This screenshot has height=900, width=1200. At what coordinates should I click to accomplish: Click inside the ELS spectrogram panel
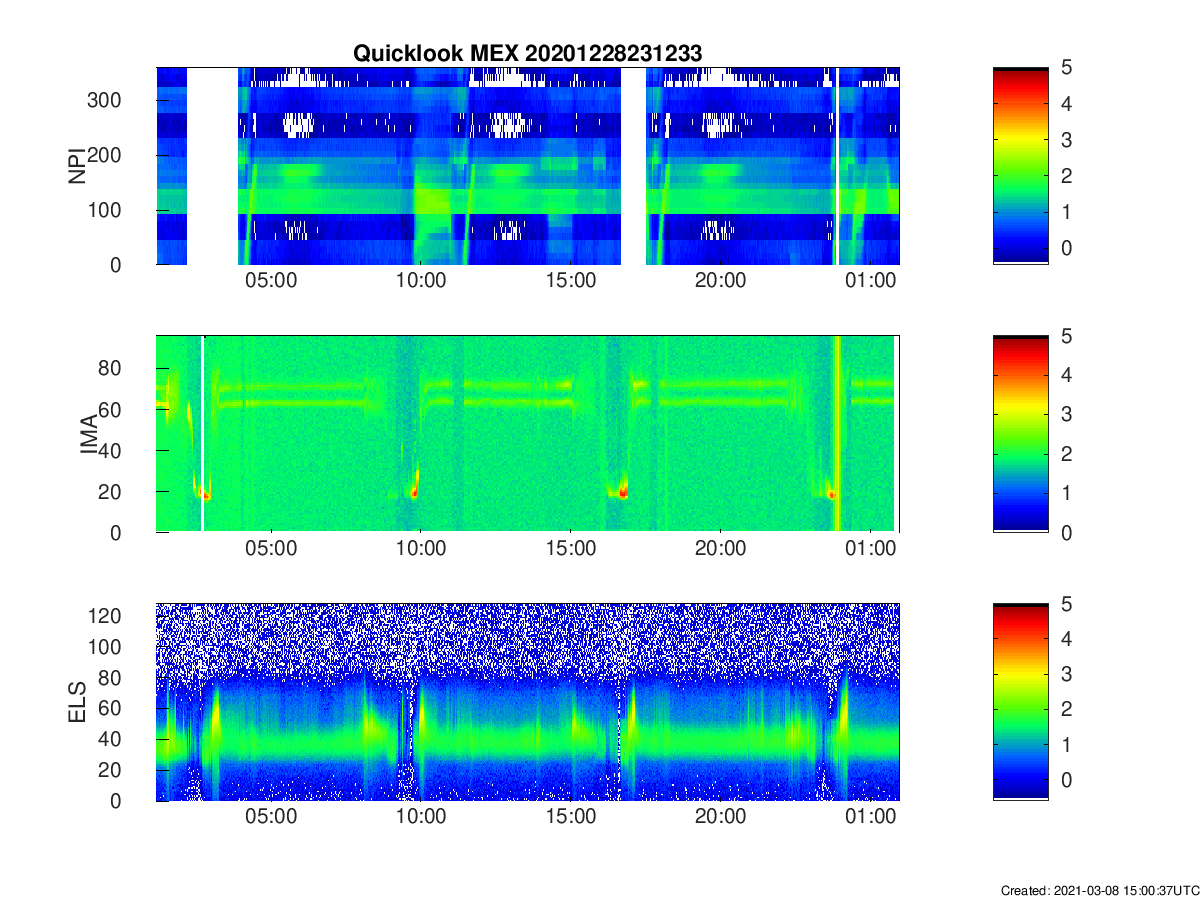[527, 702]
